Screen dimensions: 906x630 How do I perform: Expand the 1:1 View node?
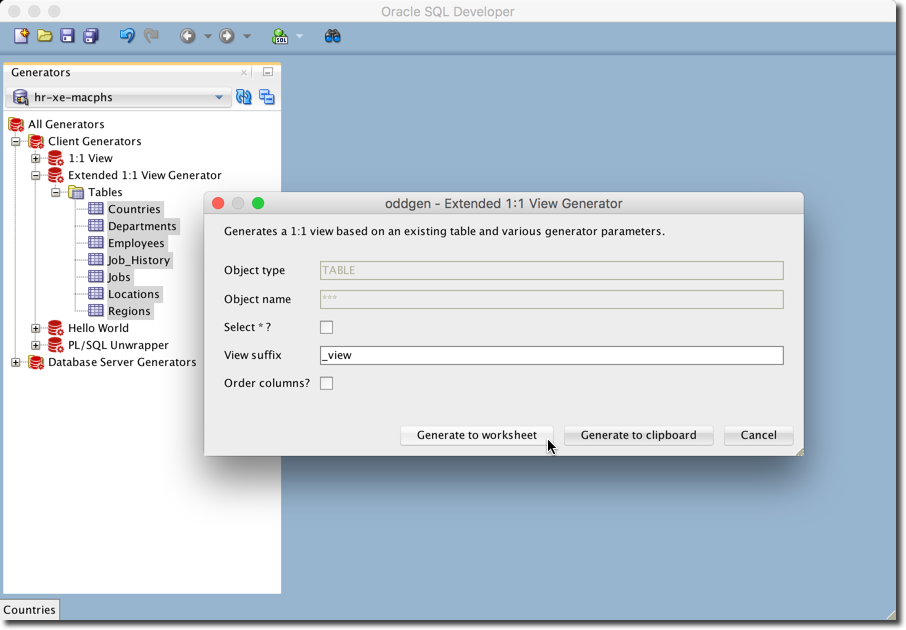pyautogui.click(x=35, y=158)
